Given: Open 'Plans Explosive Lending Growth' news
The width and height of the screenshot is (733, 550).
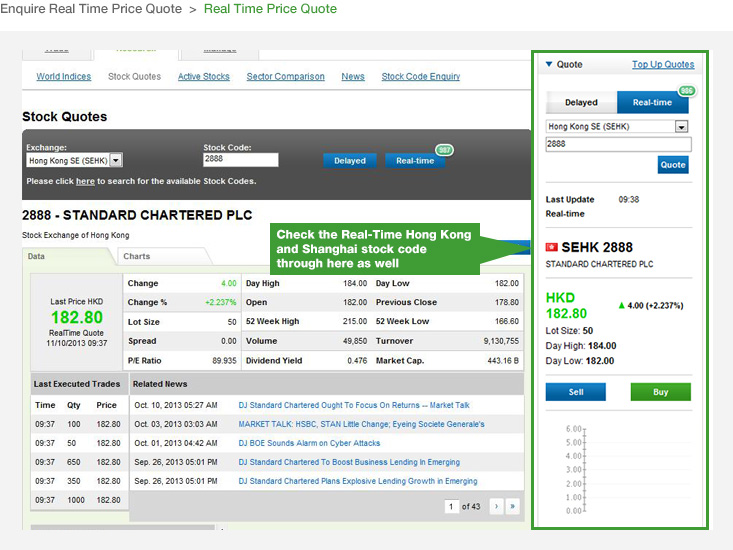Looking at the screenshot, I should [358, 481].
